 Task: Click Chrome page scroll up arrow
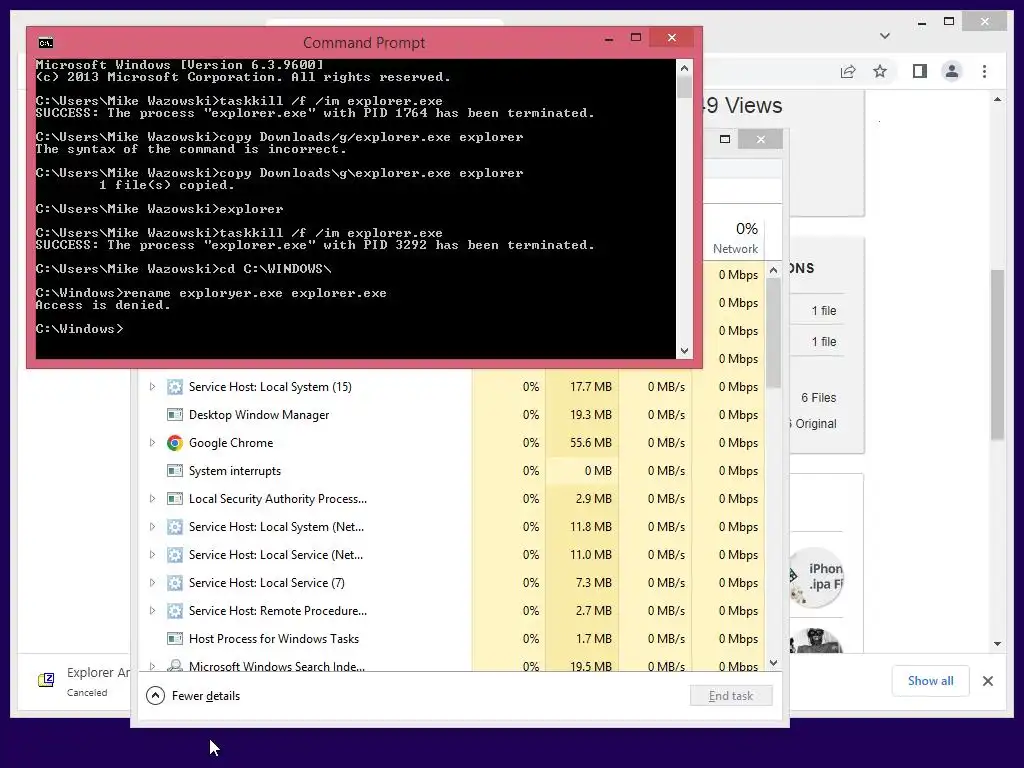point(997,100)
